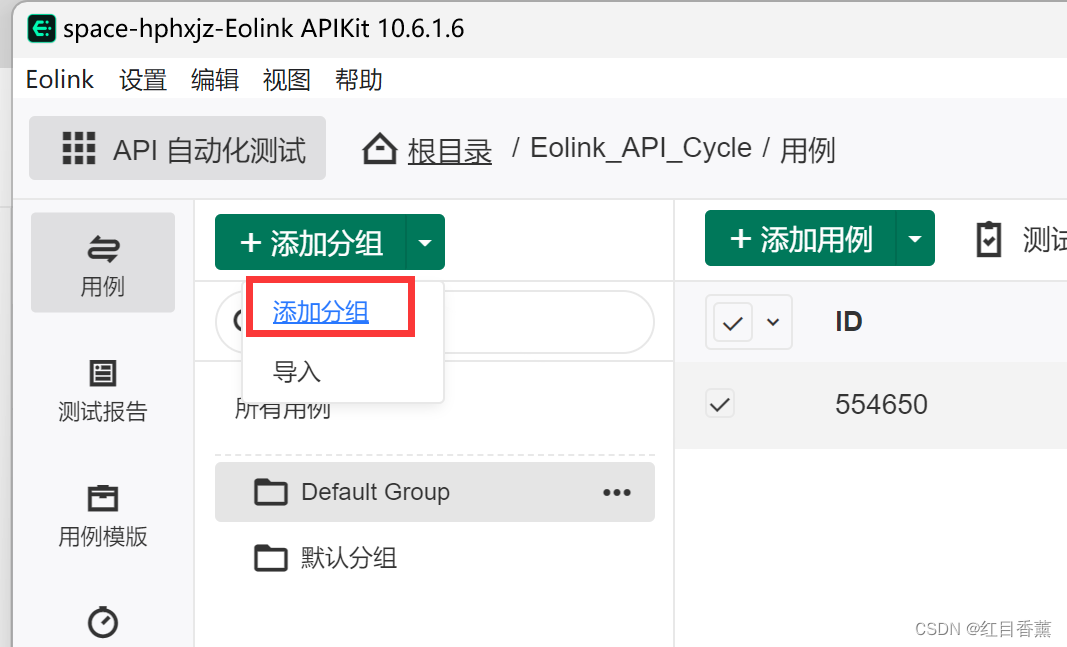1067x647 pixels.
Task: Expand selection options chevron in header
Action: coord(773,322)
